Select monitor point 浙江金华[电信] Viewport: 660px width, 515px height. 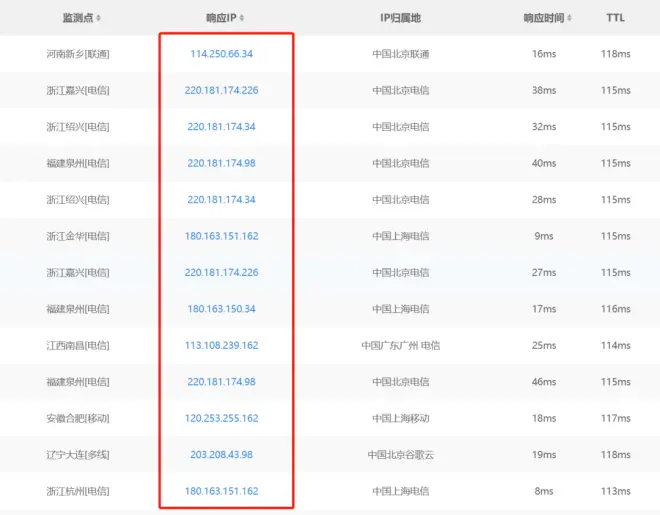(78, 236)
